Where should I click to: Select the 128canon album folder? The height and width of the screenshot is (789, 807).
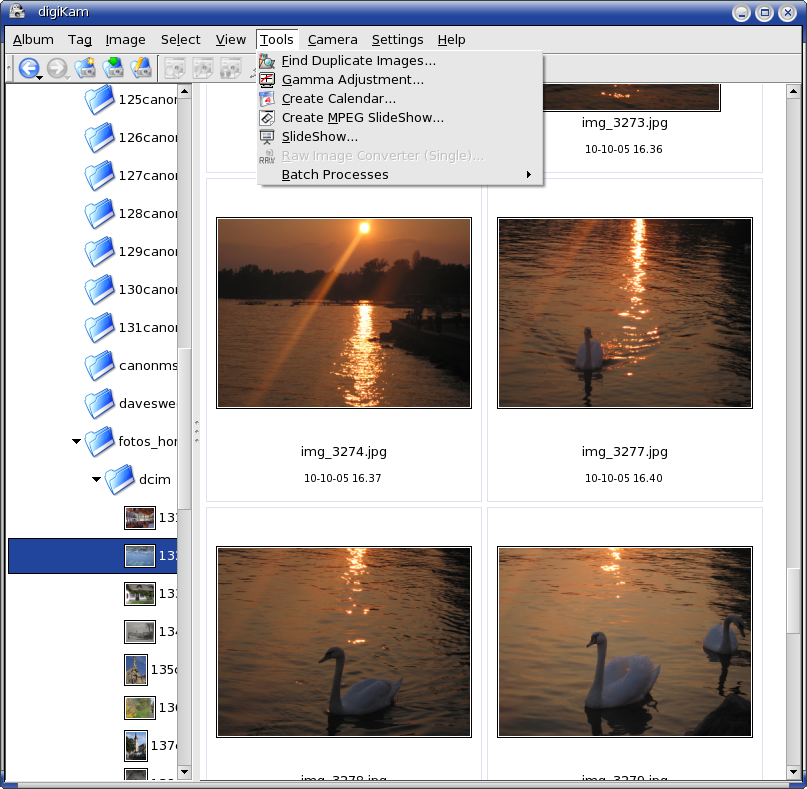131,213
